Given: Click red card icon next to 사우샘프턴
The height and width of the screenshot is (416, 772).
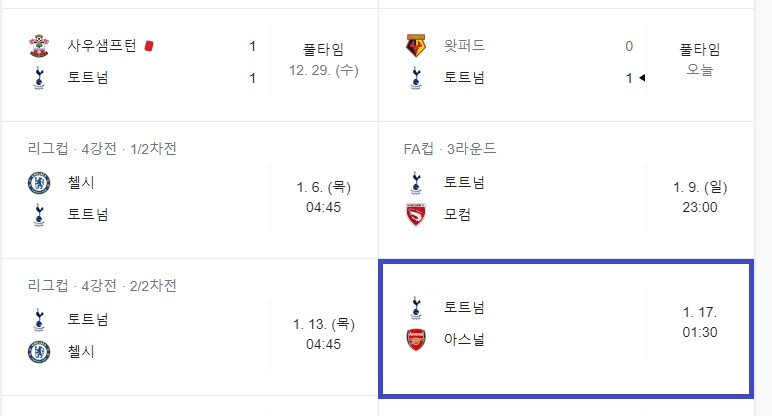Looking at the screenshot, I should point(149,46).
